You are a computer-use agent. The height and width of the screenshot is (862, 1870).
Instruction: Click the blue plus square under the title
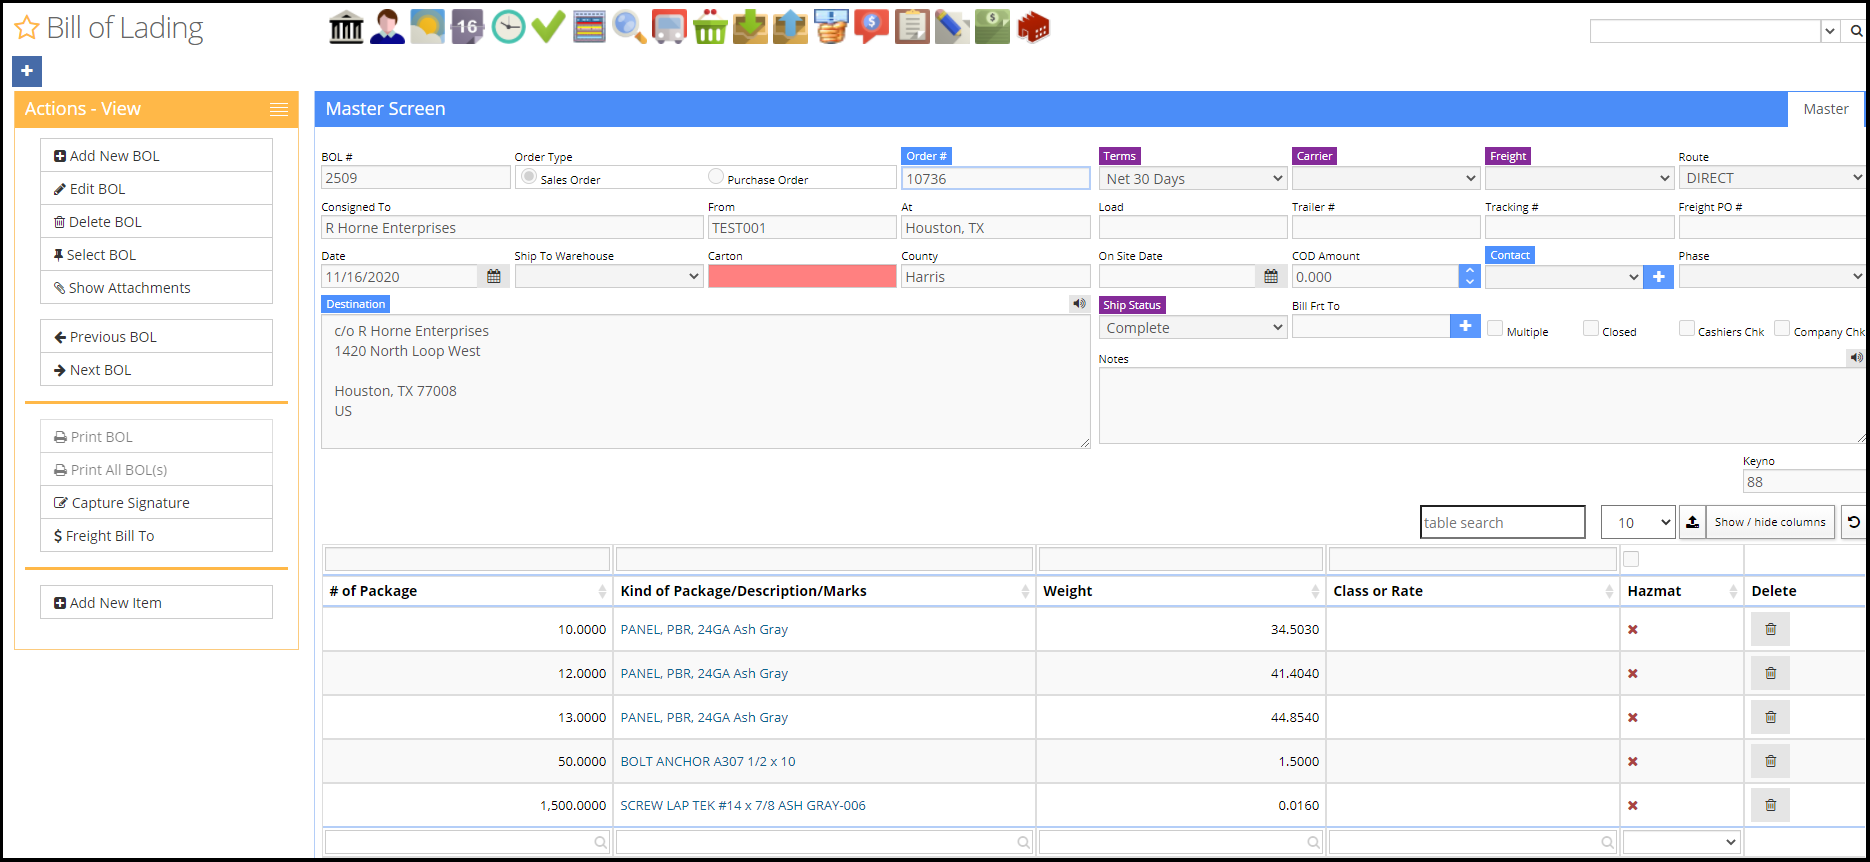tap(27, 71)
